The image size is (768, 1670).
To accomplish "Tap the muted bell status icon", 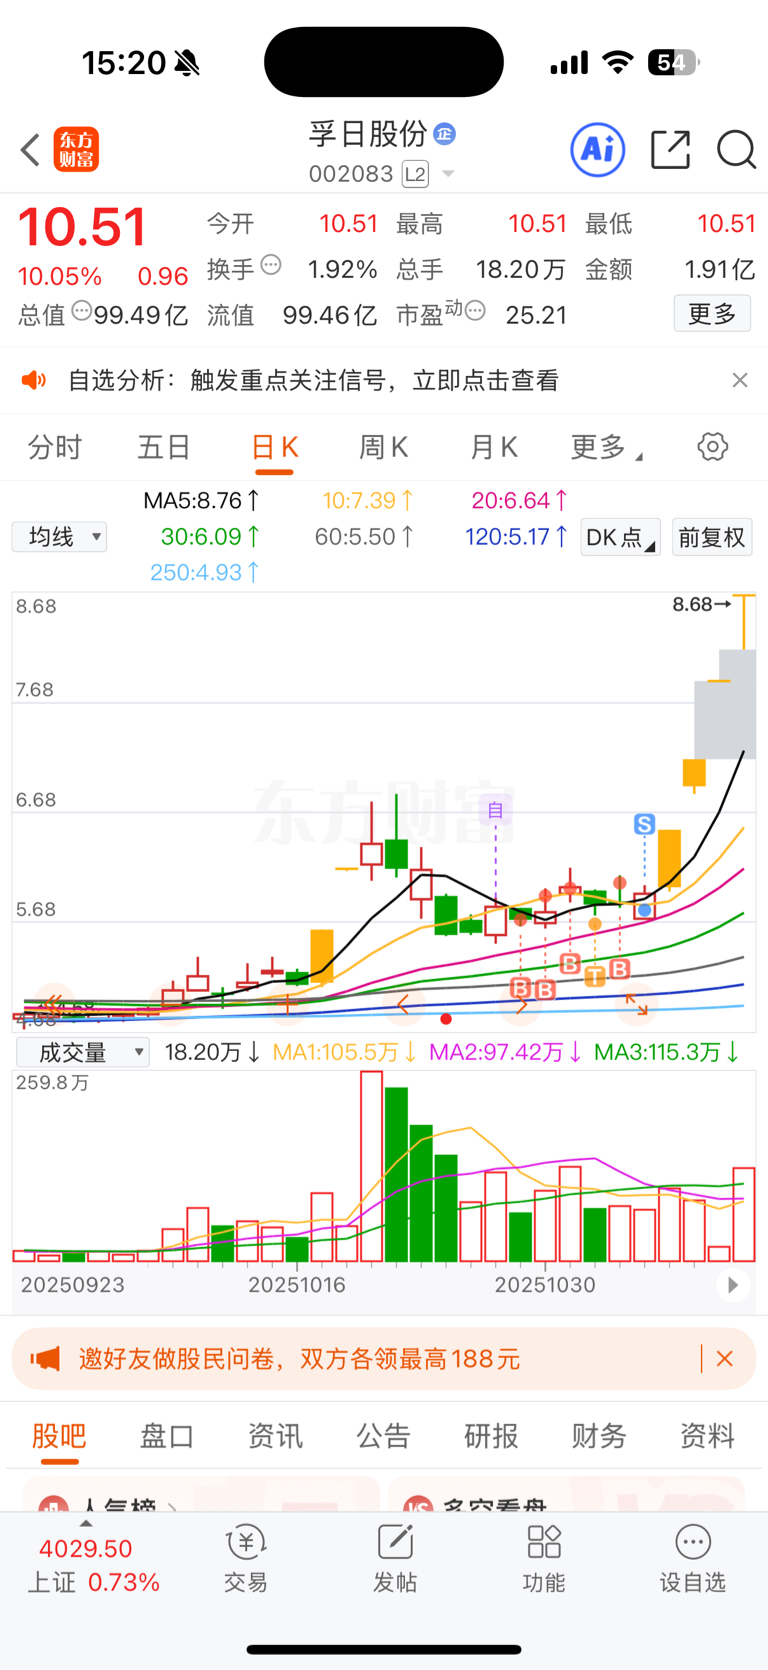I will pos(187,64).
